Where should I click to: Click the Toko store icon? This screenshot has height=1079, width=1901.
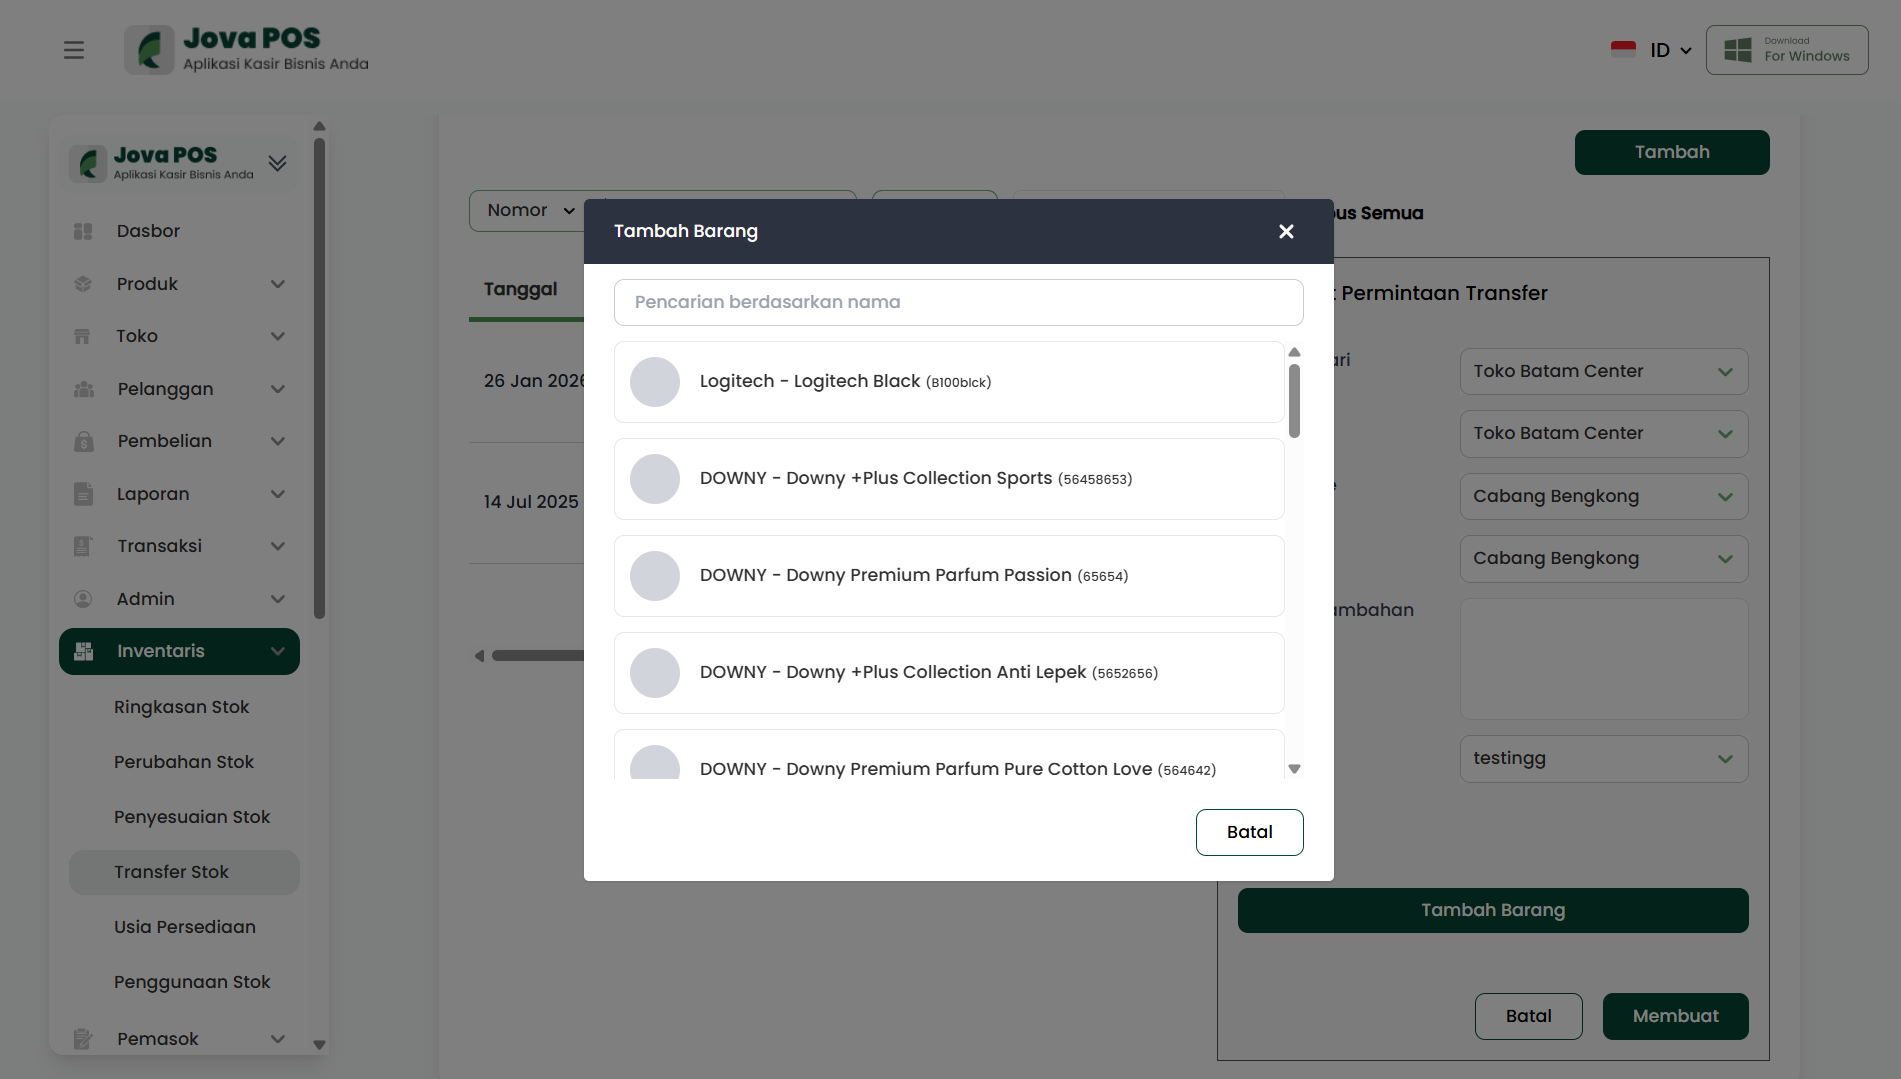(x=83, y=336)
